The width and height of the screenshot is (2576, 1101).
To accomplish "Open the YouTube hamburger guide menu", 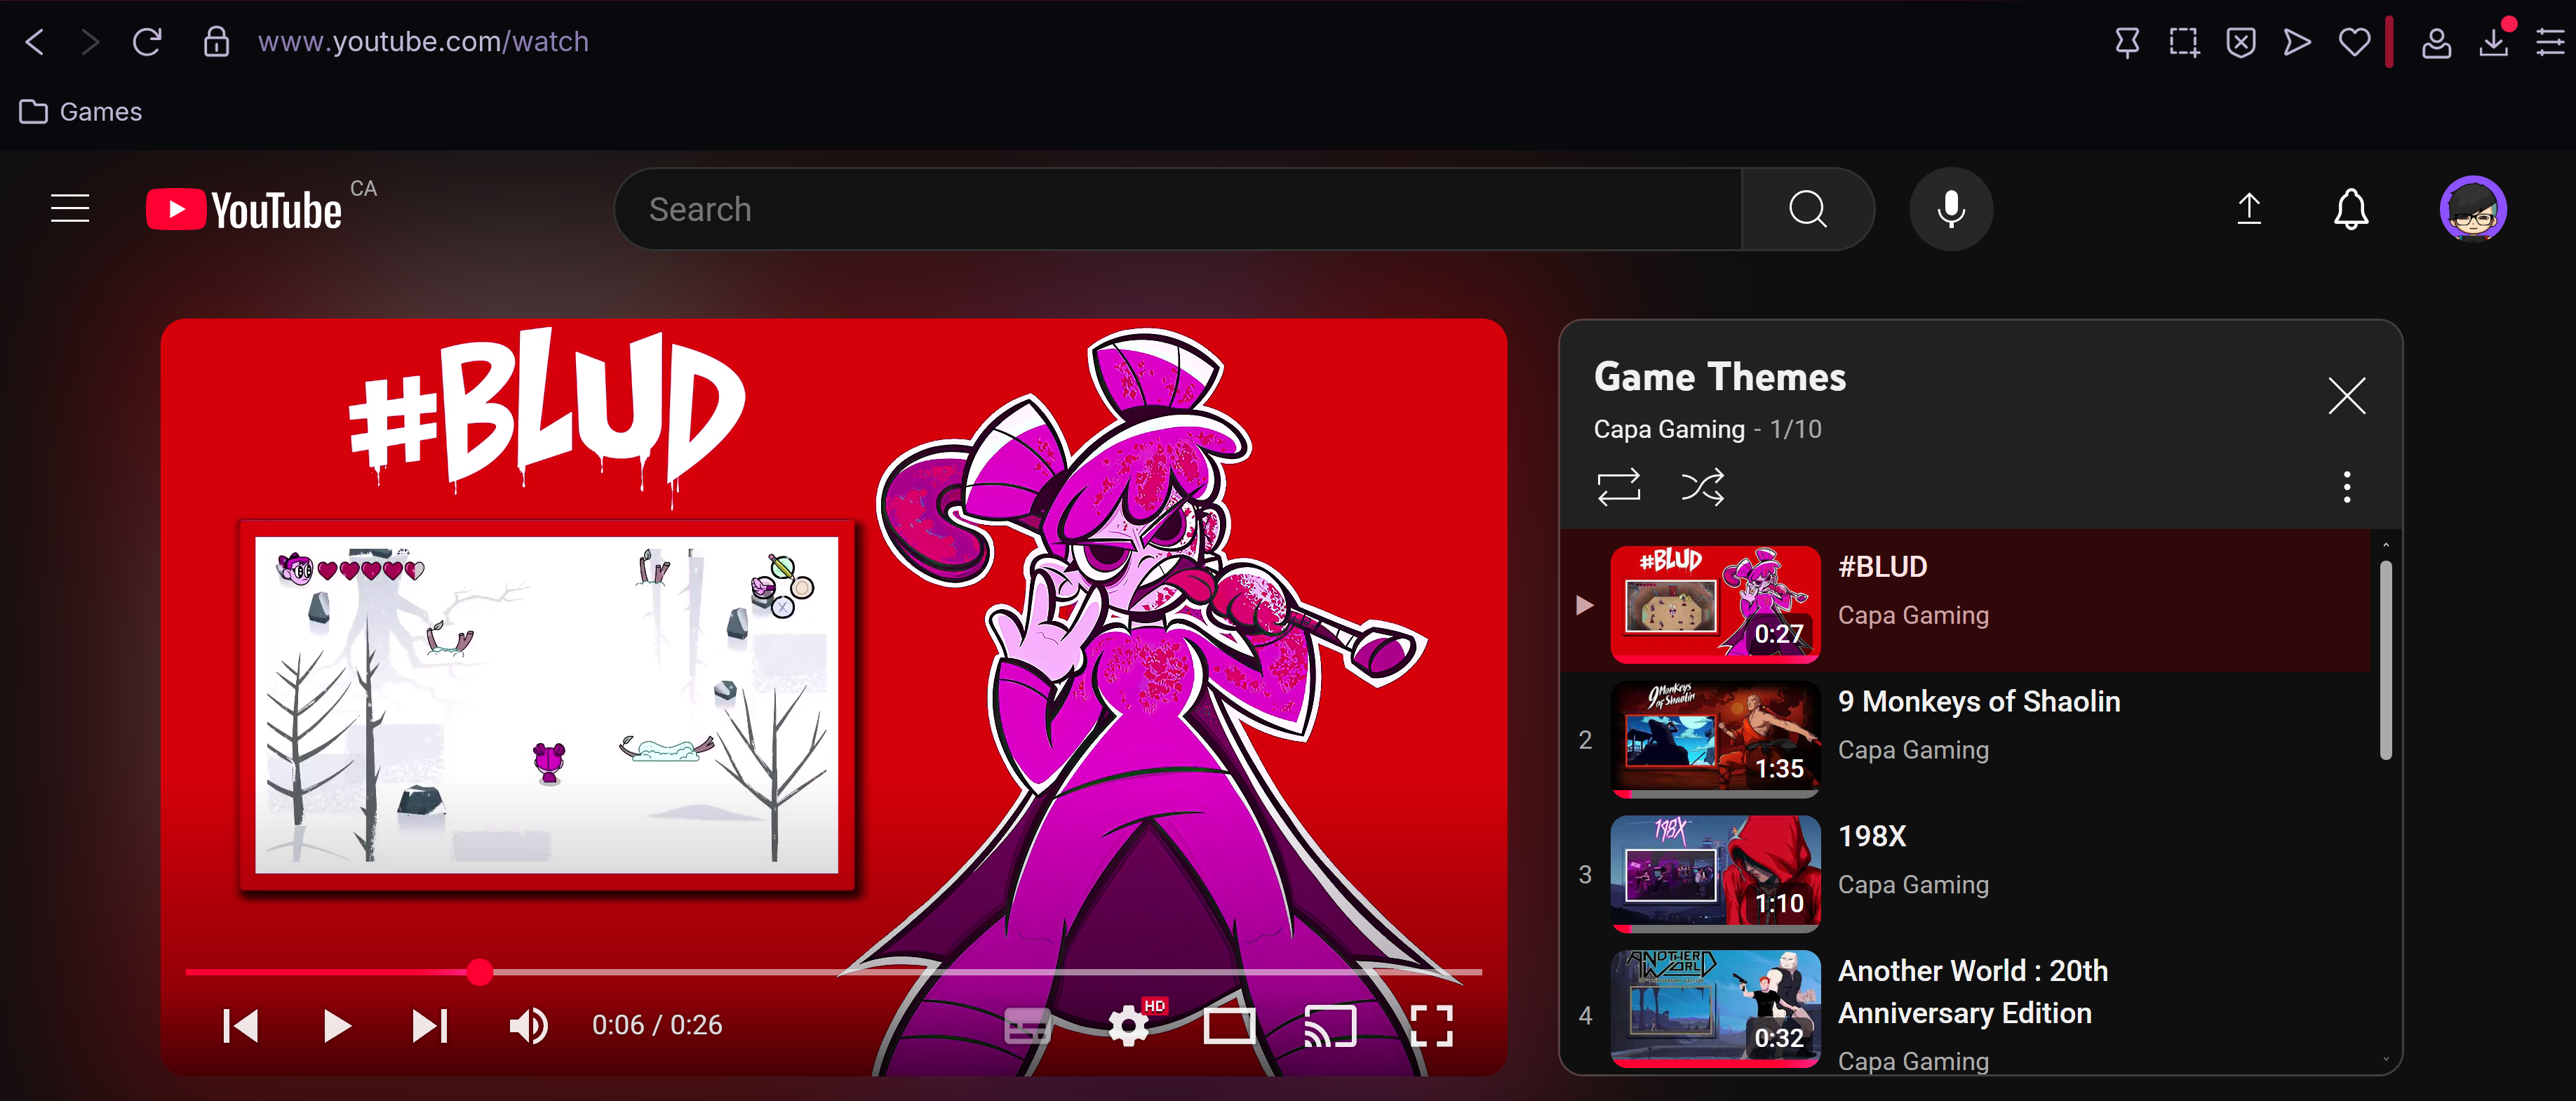I will [70, 209].
